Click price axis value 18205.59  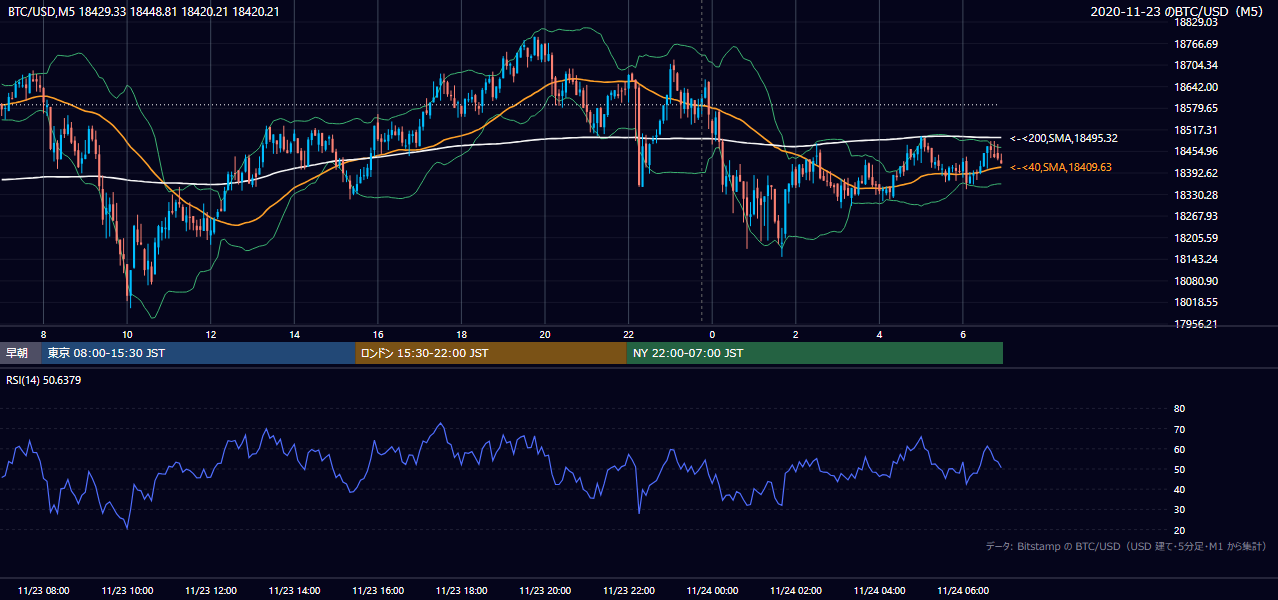click(1196, 238)
